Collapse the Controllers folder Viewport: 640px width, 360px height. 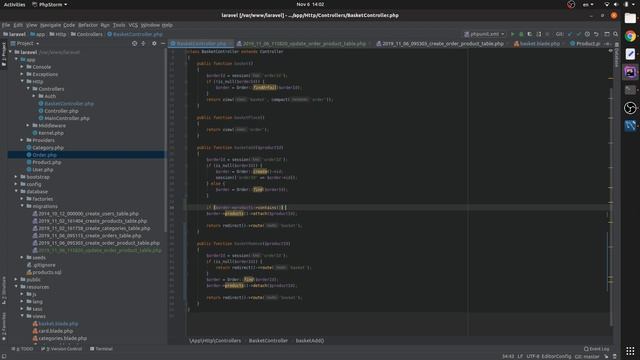tap(29, 89)
